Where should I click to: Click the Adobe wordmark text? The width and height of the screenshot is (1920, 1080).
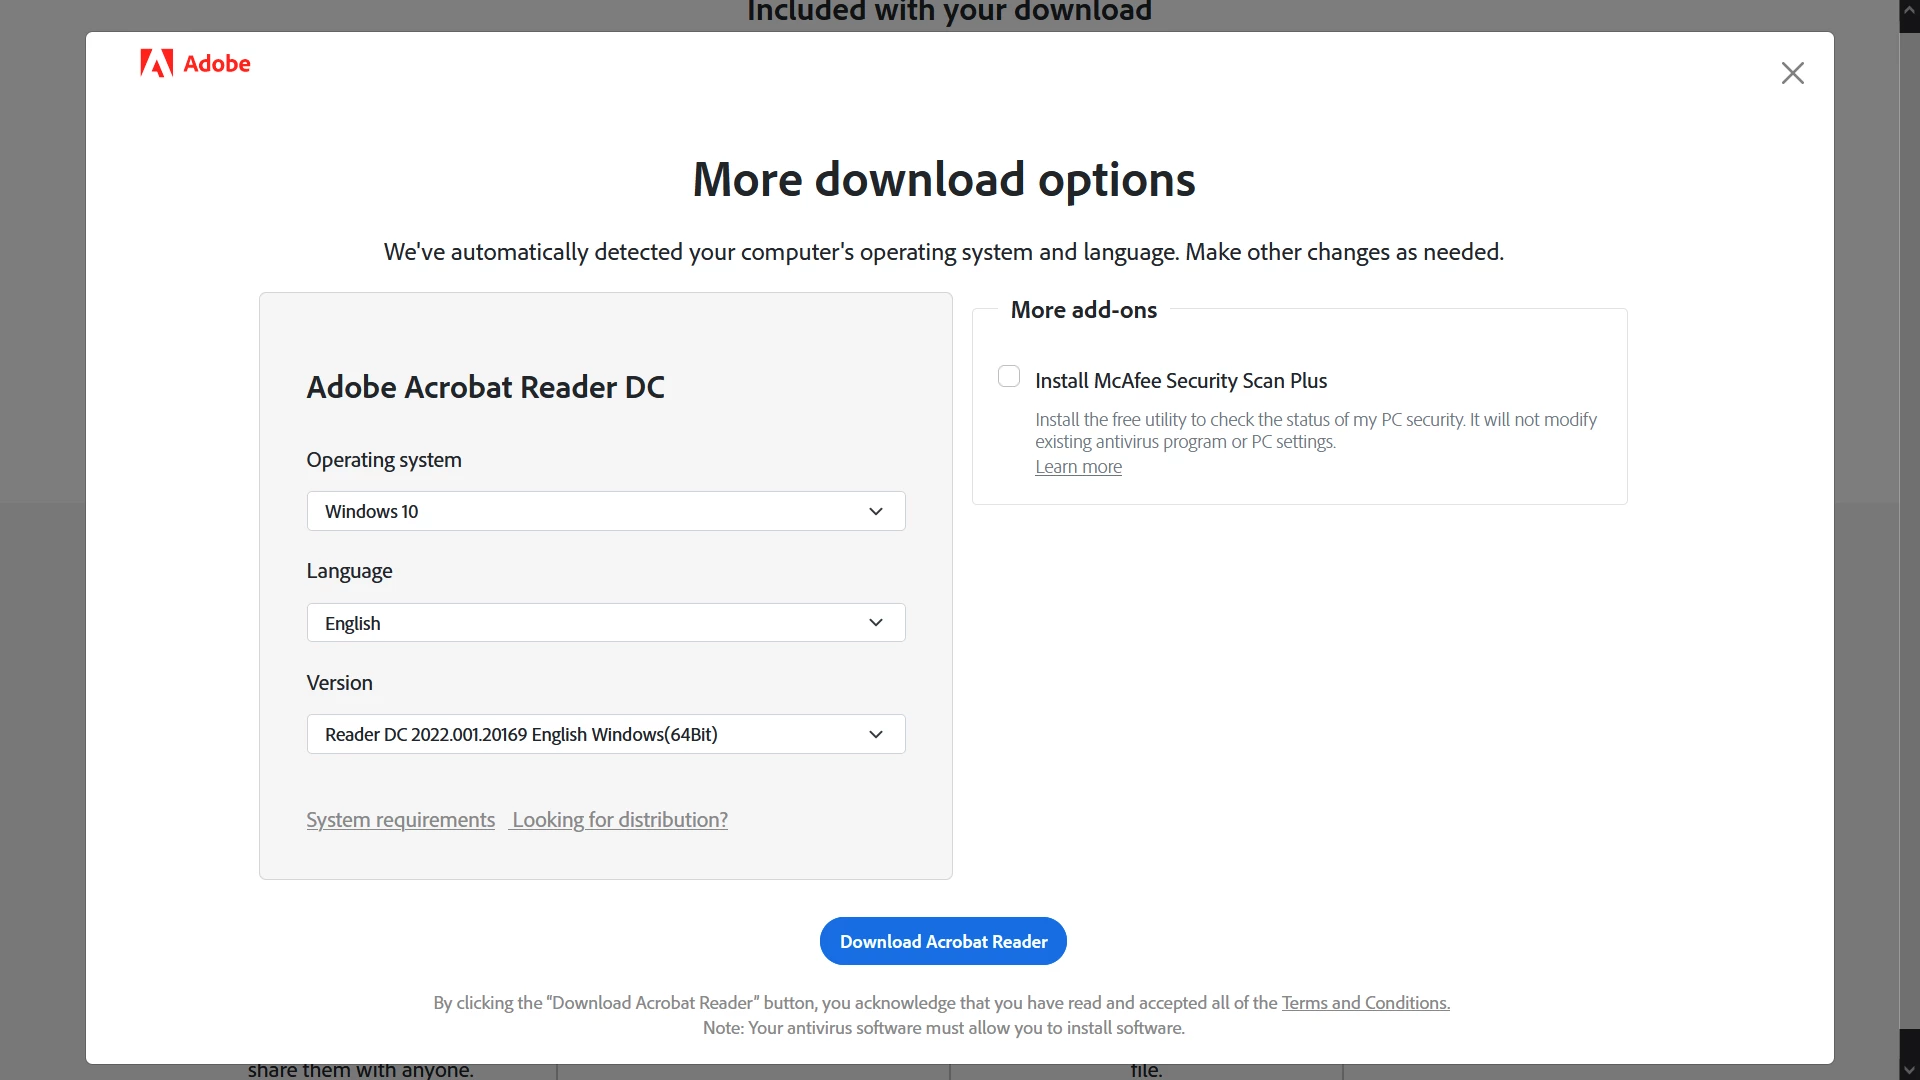[217, 64]
